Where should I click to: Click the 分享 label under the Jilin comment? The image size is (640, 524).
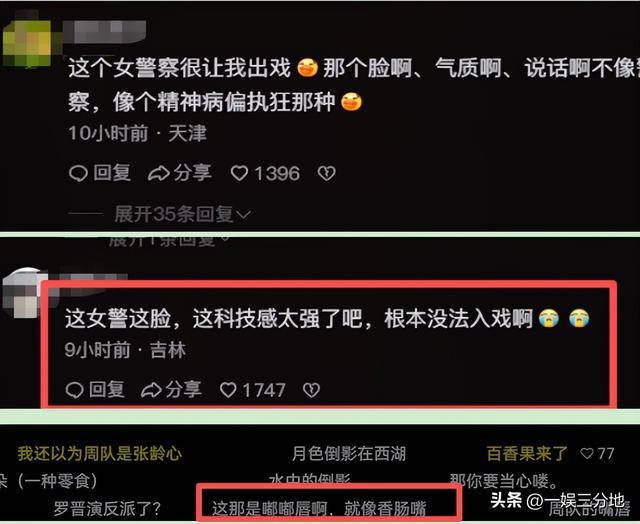point(183,390)
